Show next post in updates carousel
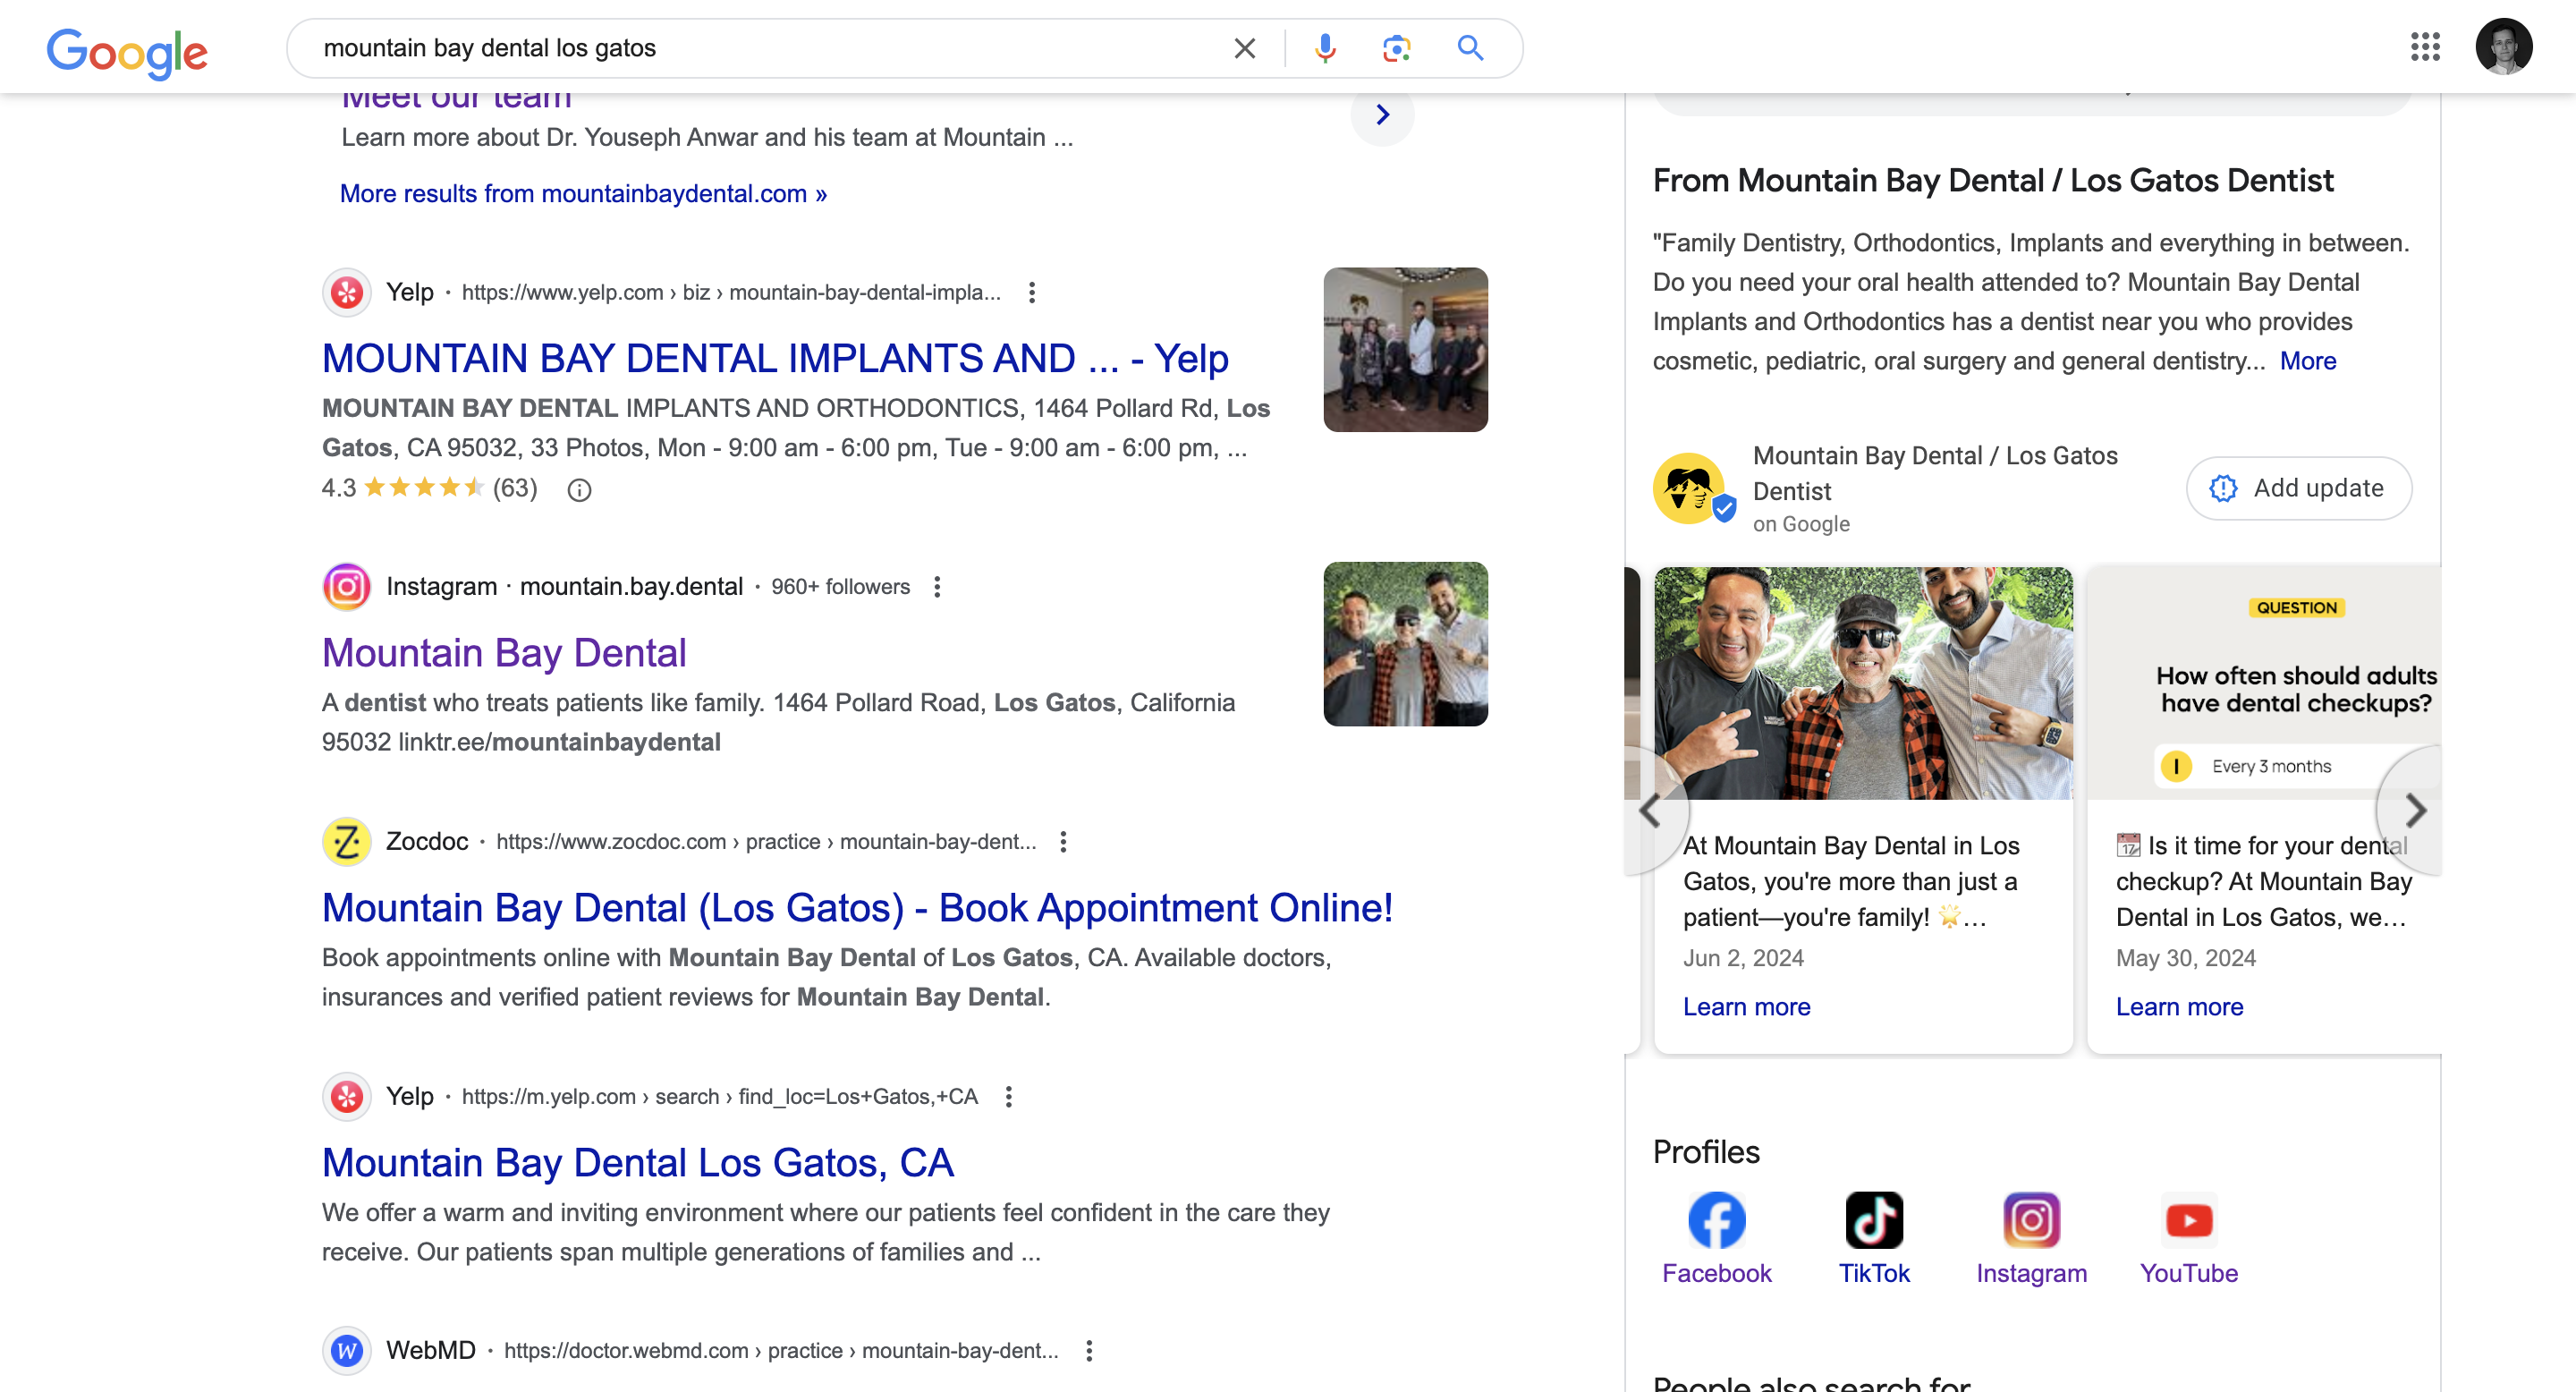The height and width of the screenshot is (1392, 2576). [2414, 810]
